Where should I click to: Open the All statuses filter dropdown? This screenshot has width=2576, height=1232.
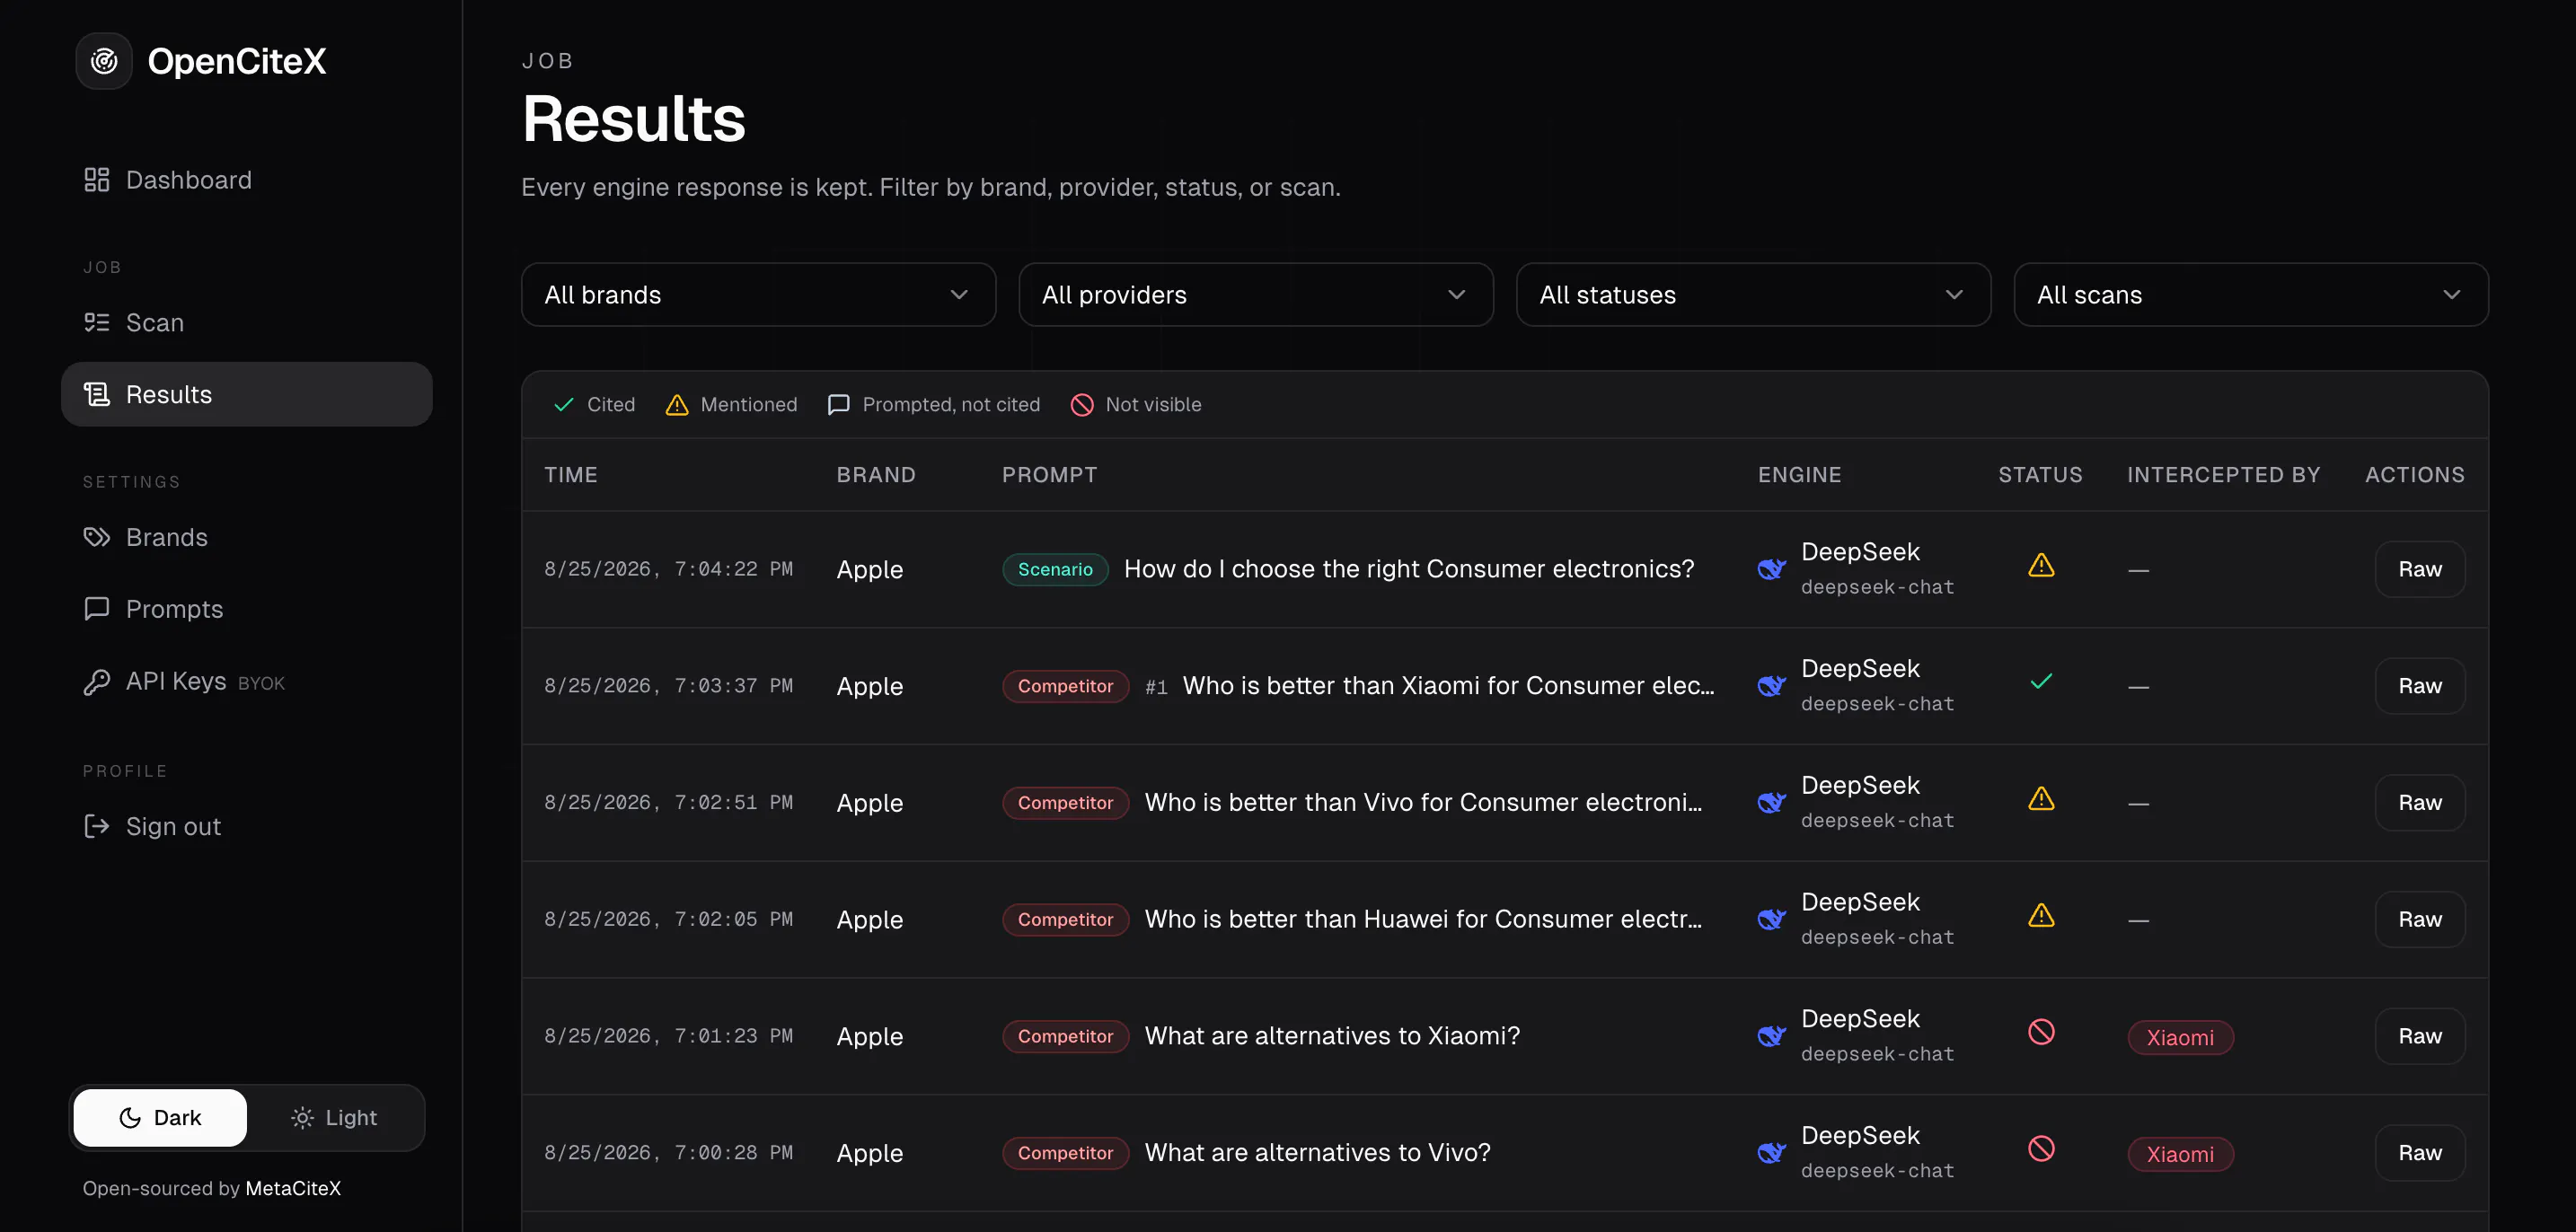click(1753, 295)
